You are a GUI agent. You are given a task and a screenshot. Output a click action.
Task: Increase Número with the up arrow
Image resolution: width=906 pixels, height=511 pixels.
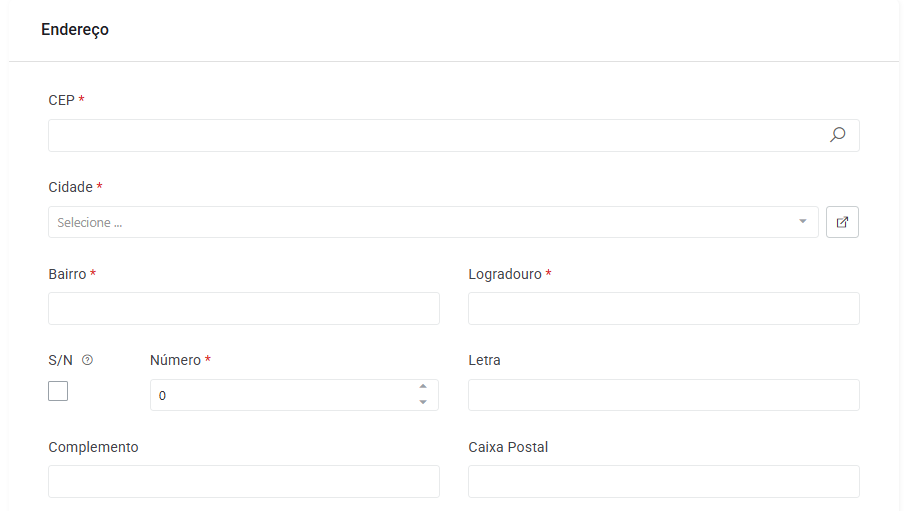pyautogui.click(x=423, y=386)
